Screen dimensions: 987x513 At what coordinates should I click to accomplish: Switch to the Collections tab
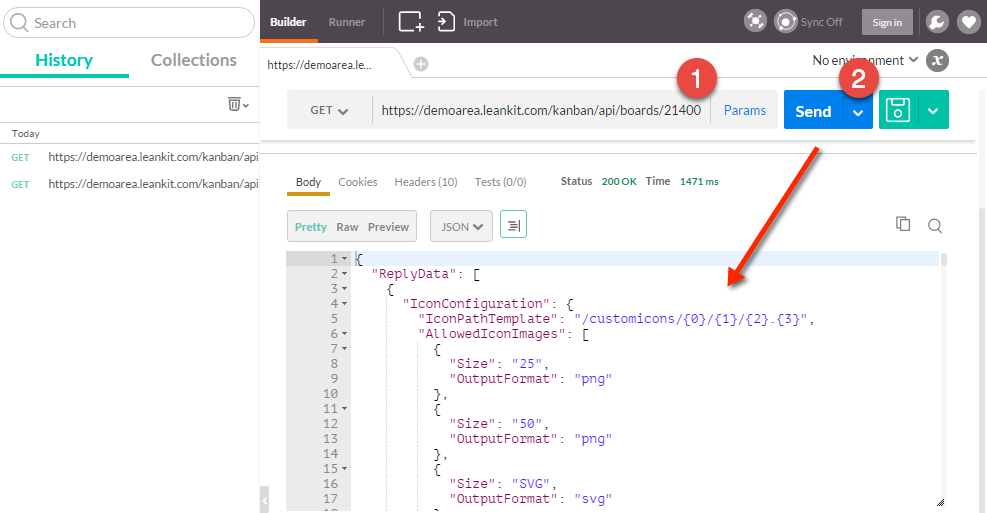tap(194, 60)
